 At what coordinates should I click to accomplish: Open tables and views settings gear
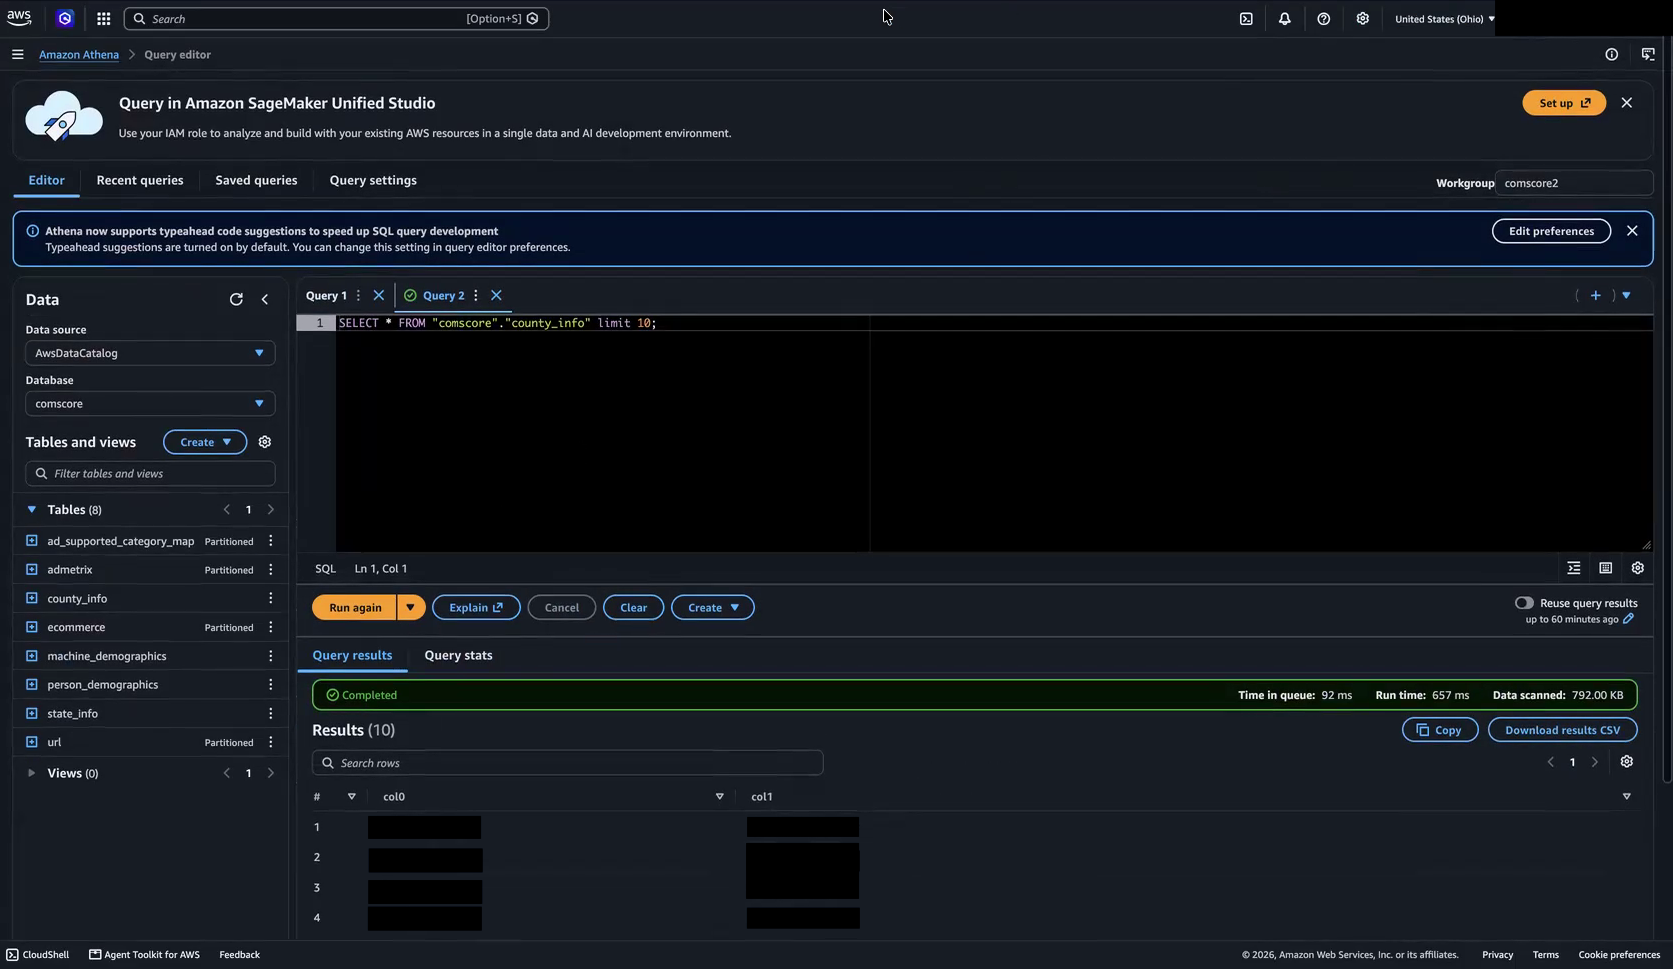pos(265,442)
